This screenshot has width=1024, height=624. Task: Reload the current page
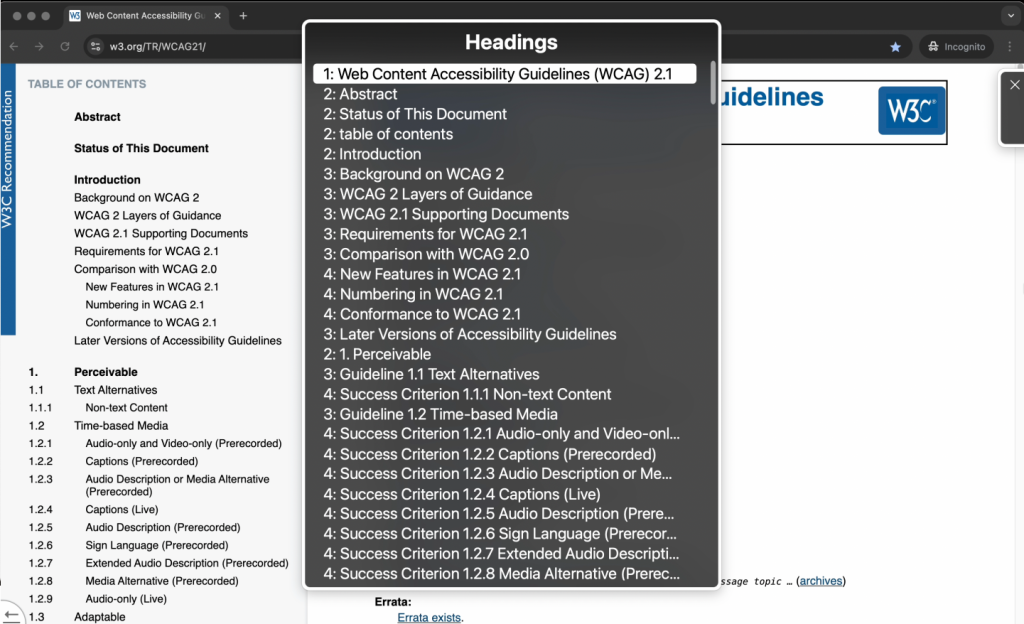tap(64, 46)
